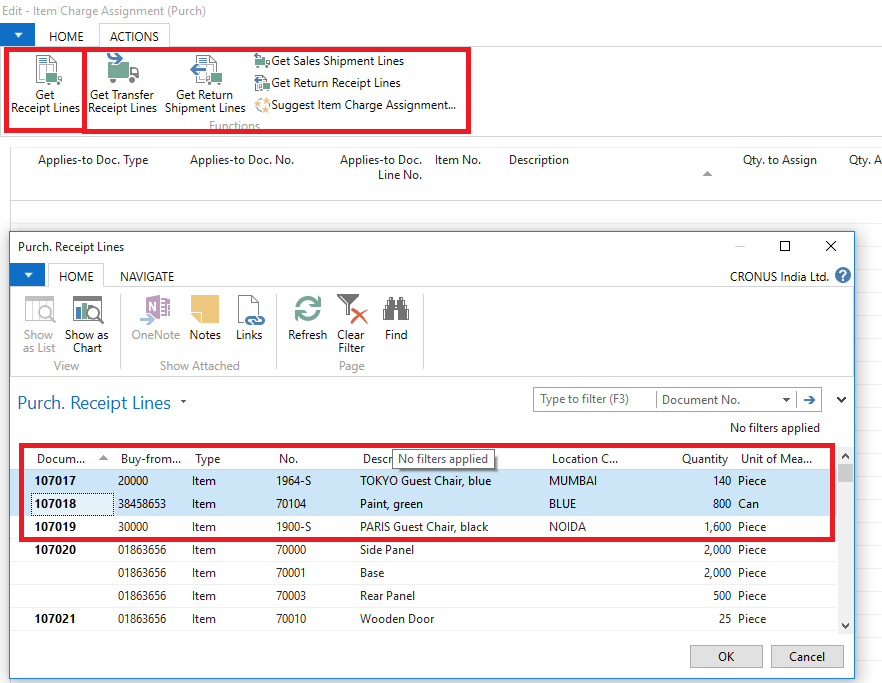Click PARIS Guest Chair, black description
The width and height of the screenshot is (882, 683).
(424, 527)
